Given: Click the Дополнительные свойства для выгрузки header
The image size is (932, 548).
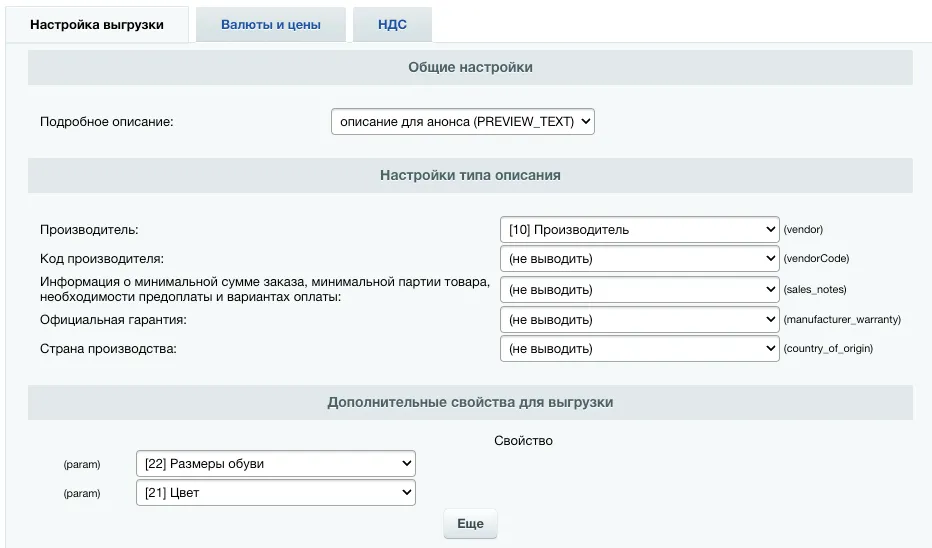Looking at the screenshot, I should pos(470,402).
